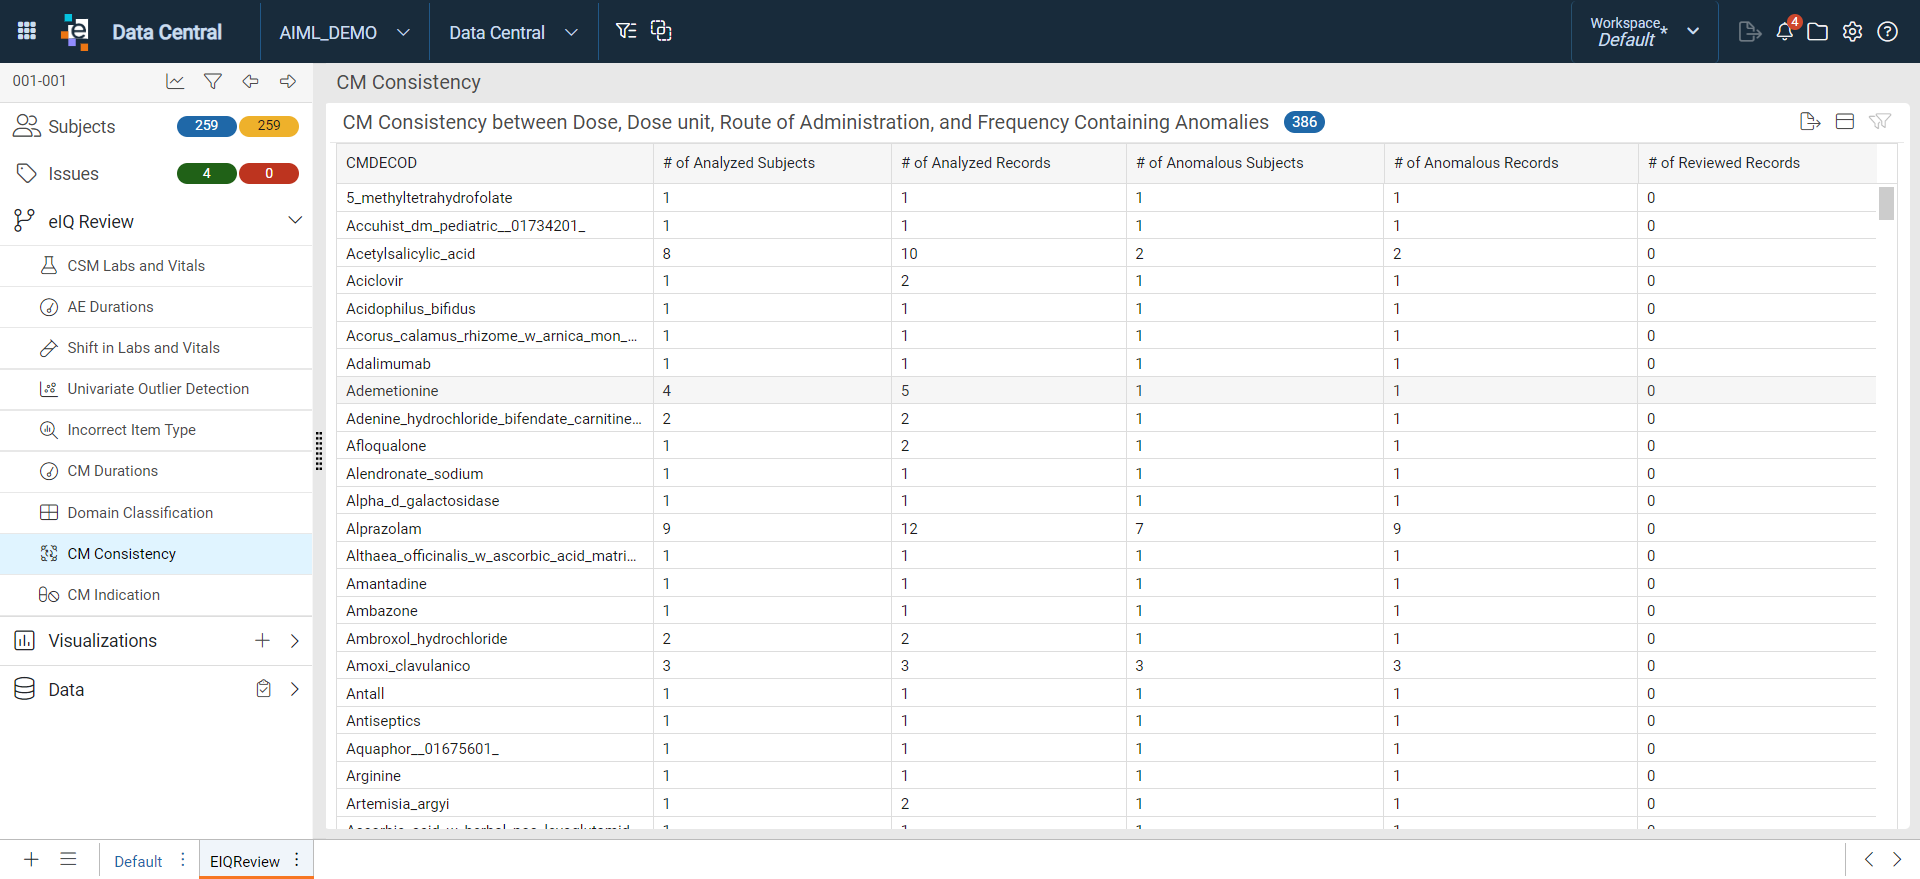Open the AIML_DEMO study dropdown
This screenshot has width=1920, height=879.
click(x=345, y=32)
